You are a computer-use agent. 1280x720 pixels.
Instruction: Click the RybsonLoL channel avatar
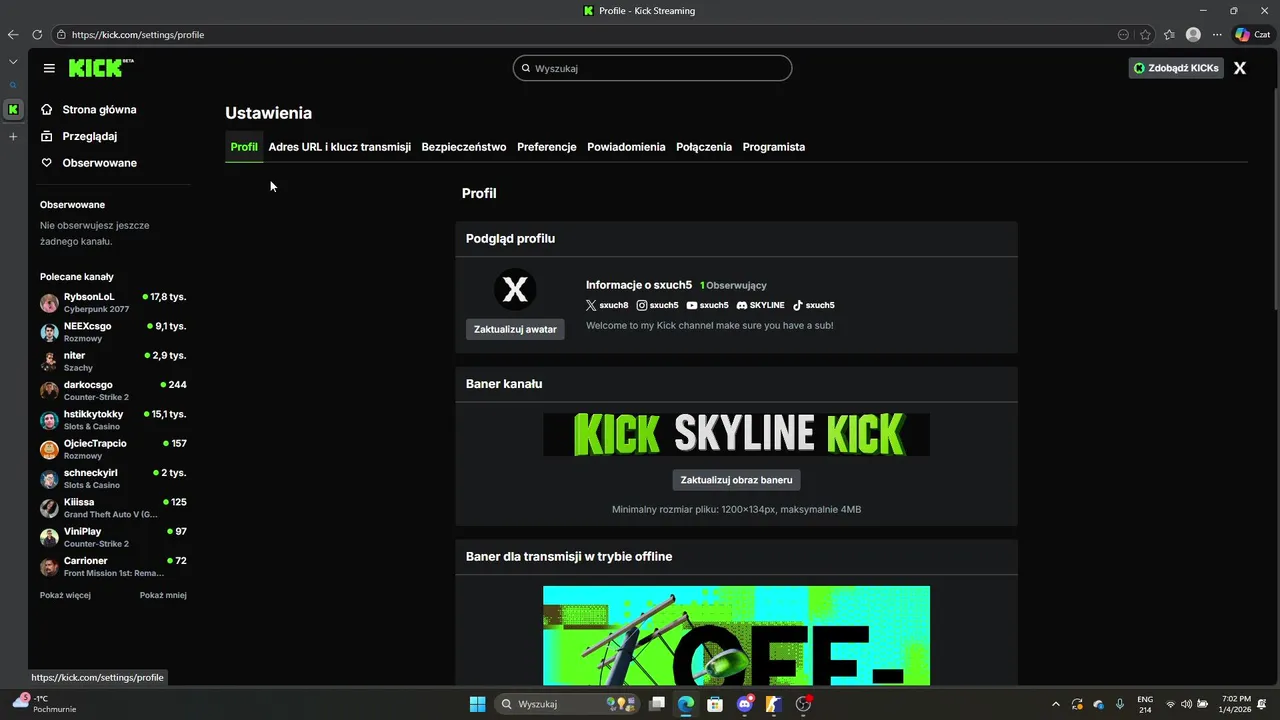tap(49, 303)
